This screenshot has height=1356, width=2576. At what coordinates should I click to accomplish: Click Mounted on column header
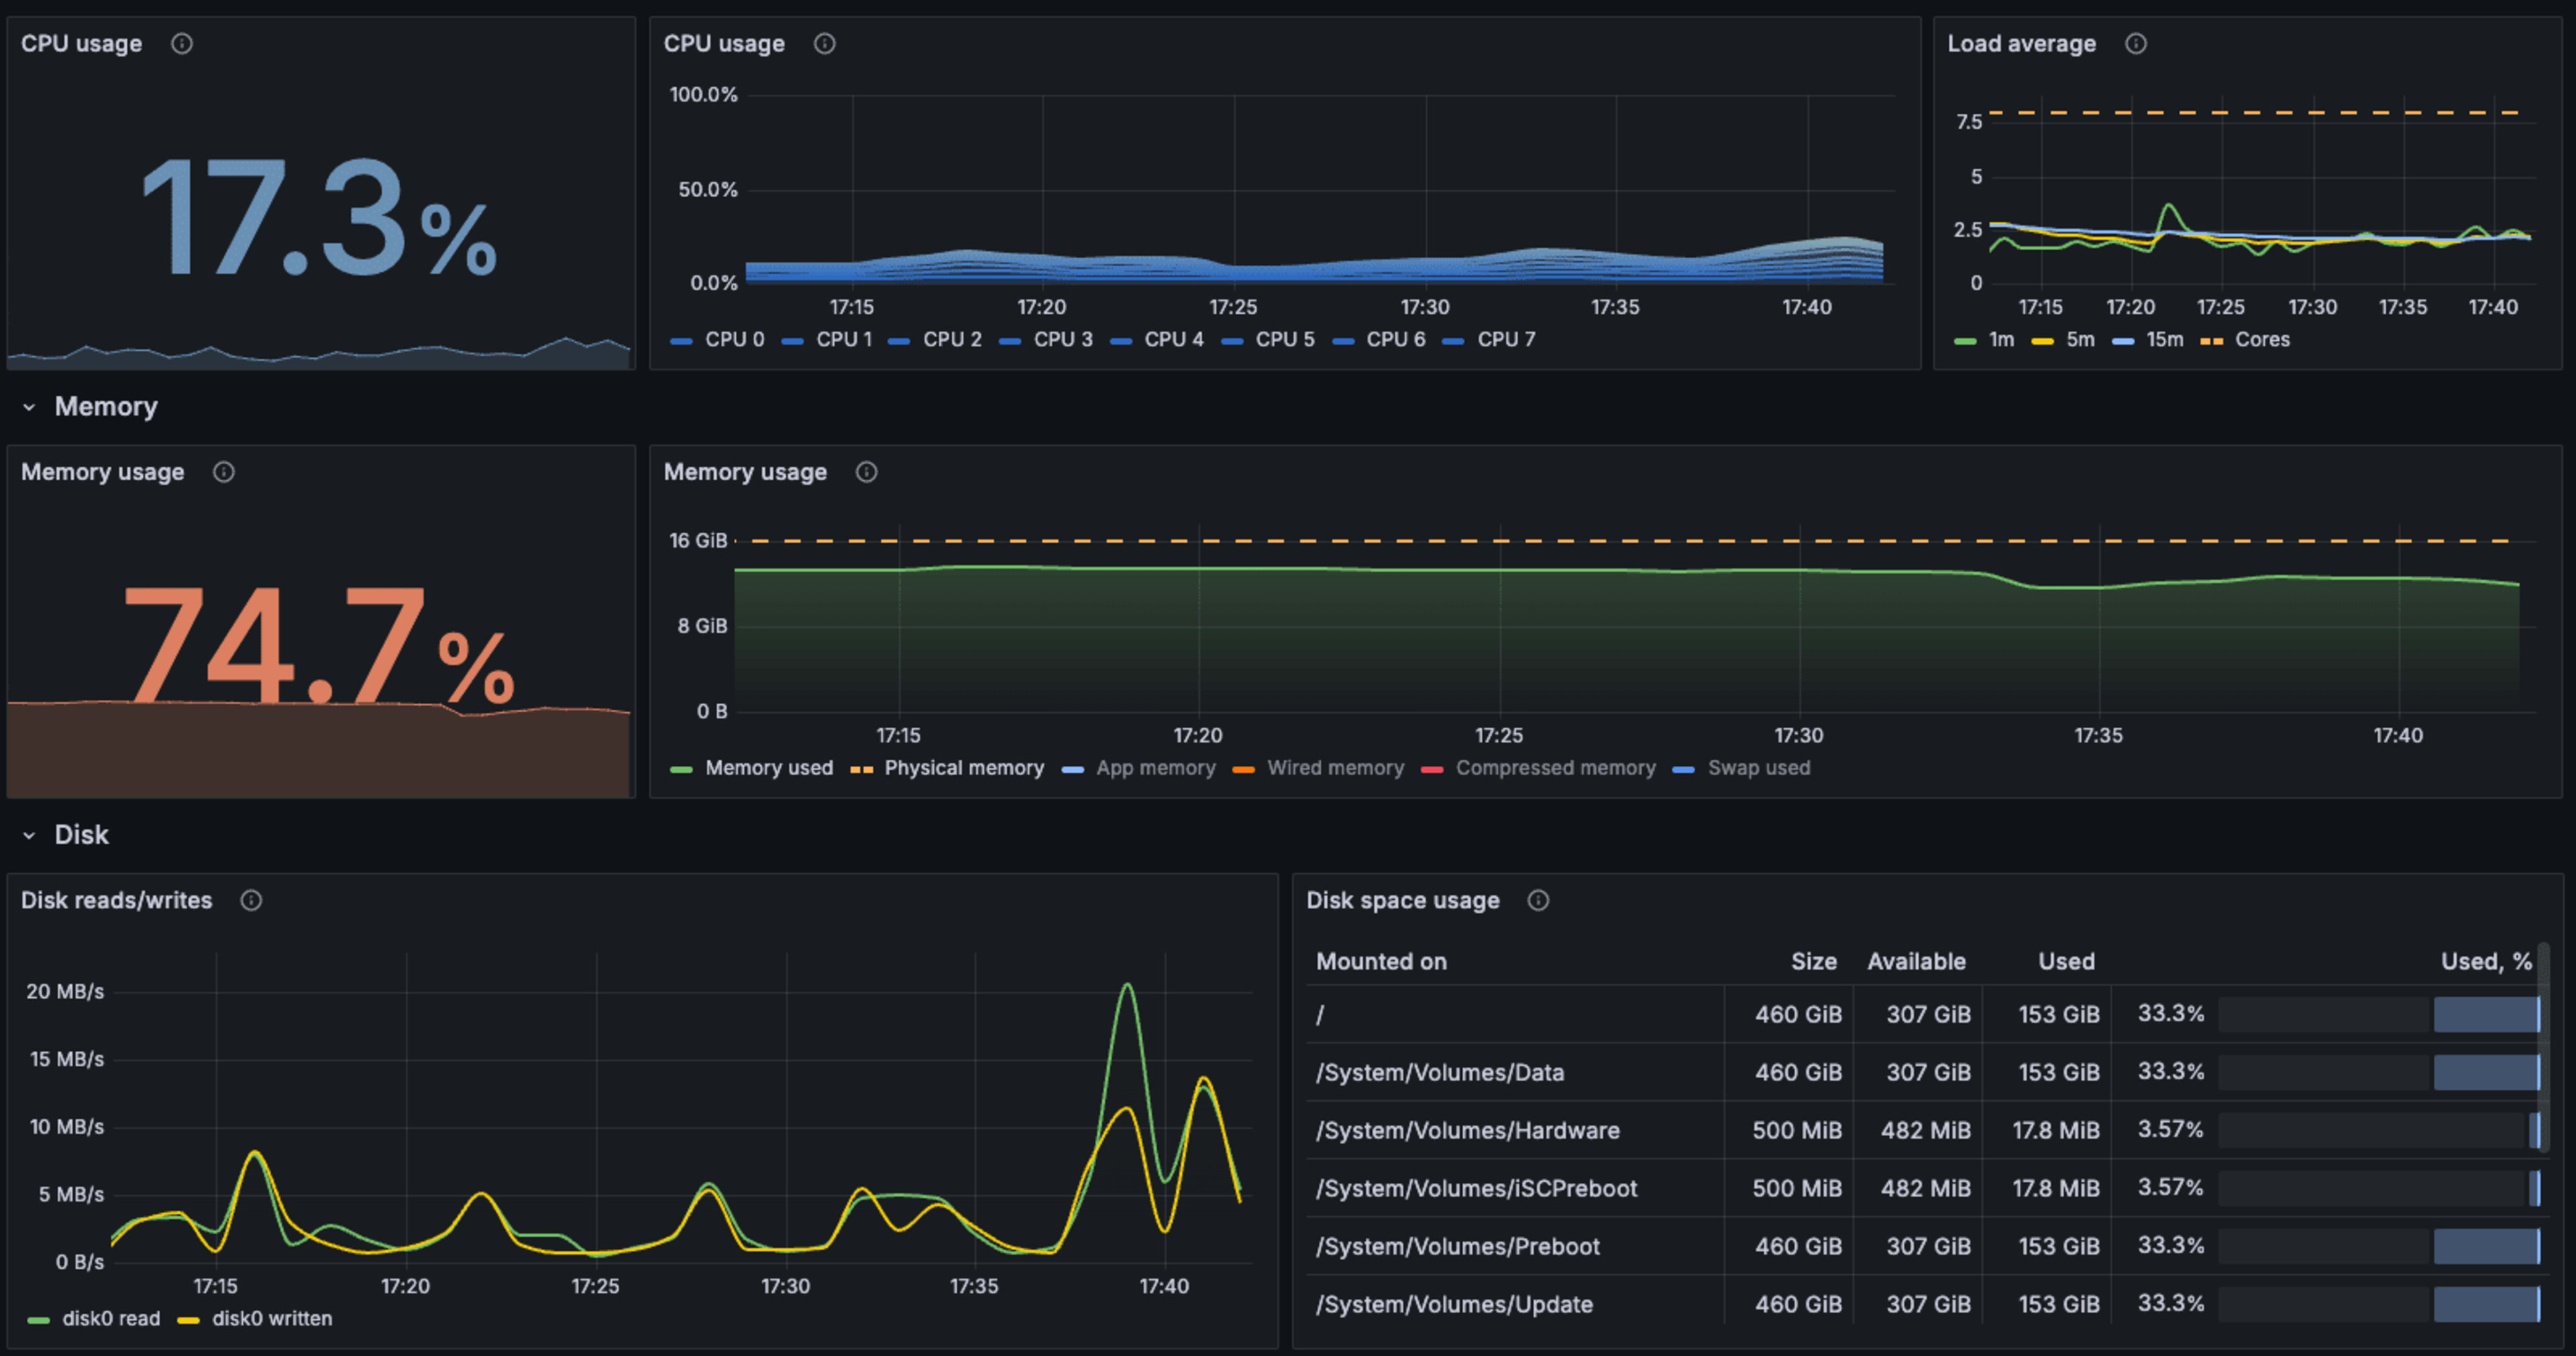[1381, 961]
